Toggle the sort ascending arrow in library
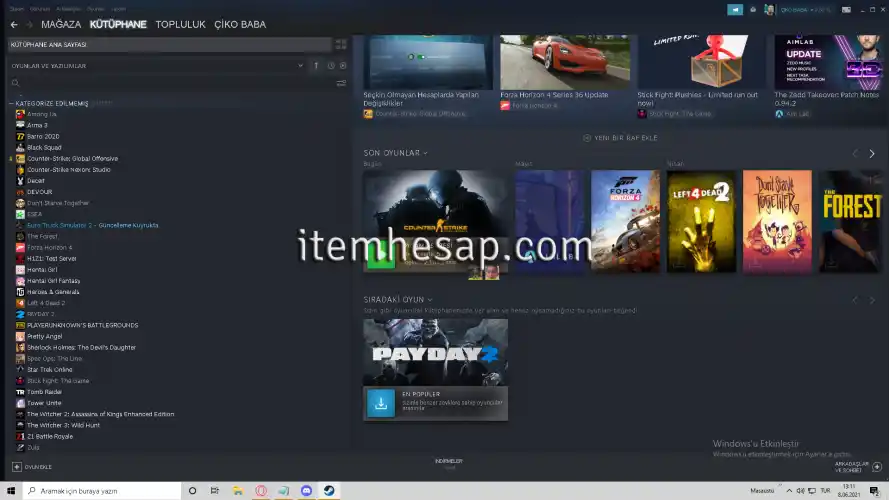The height and width of the screenshot is (500, 889). point(316,66)
